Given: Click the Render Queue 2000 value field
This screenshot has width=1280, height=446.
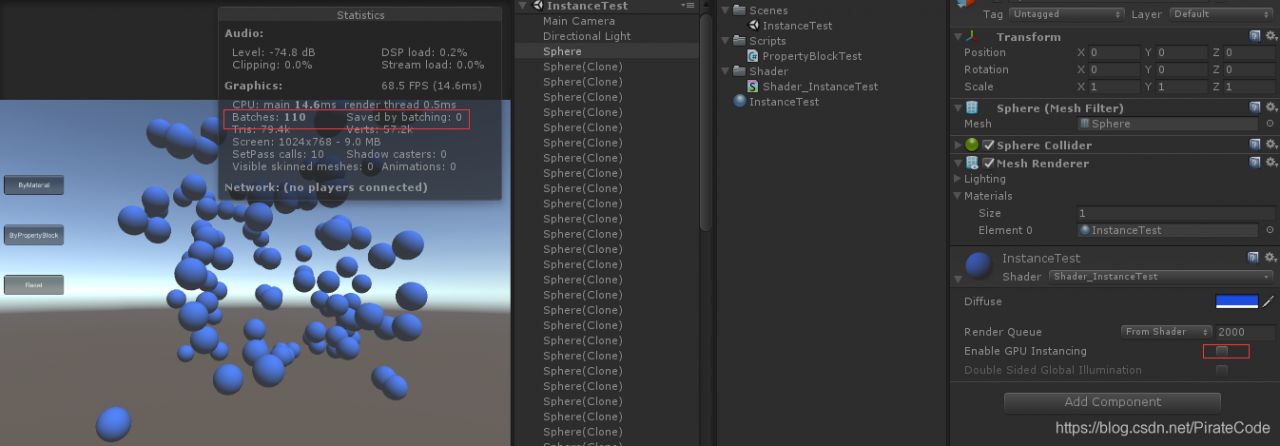Looking at the screenshot, I should pos(1247,331).
